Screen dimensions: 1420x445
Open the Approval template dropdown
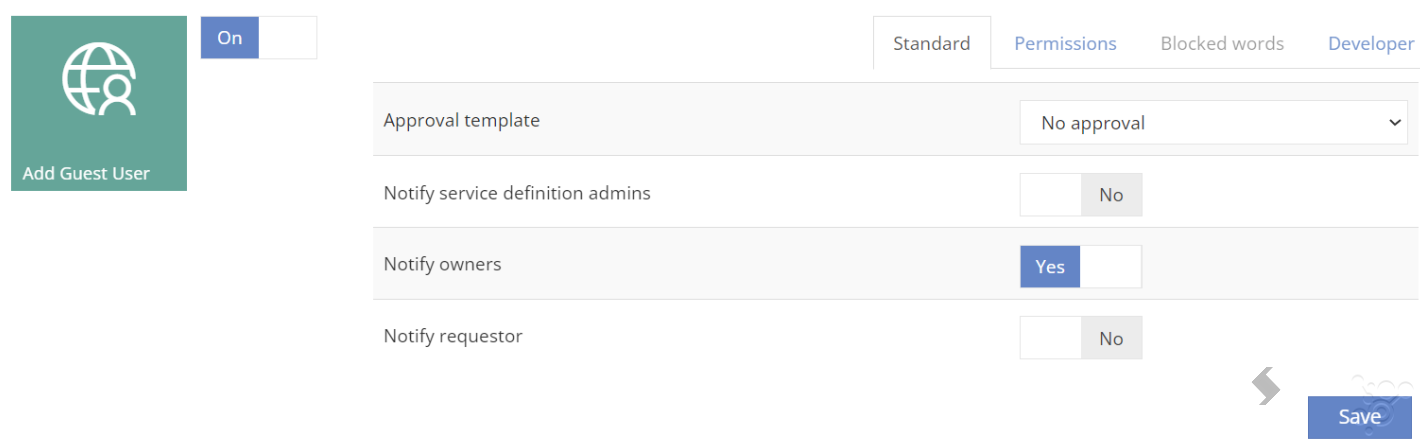[x=1213, y=123]
